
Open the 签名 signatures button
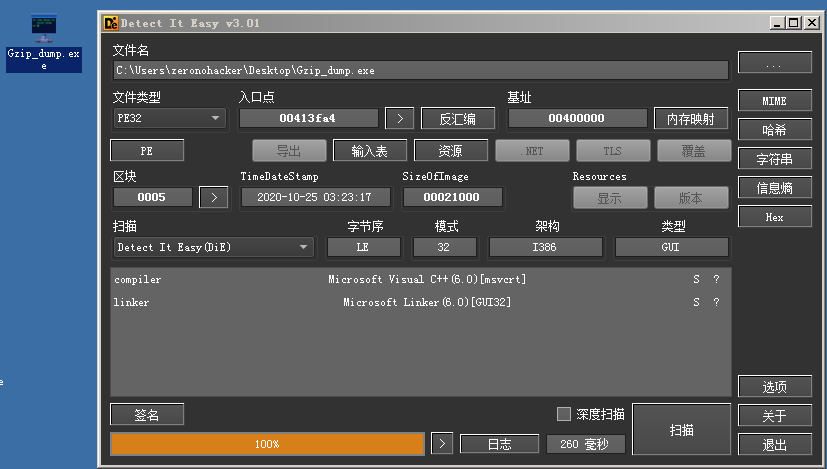coord(147,414)
